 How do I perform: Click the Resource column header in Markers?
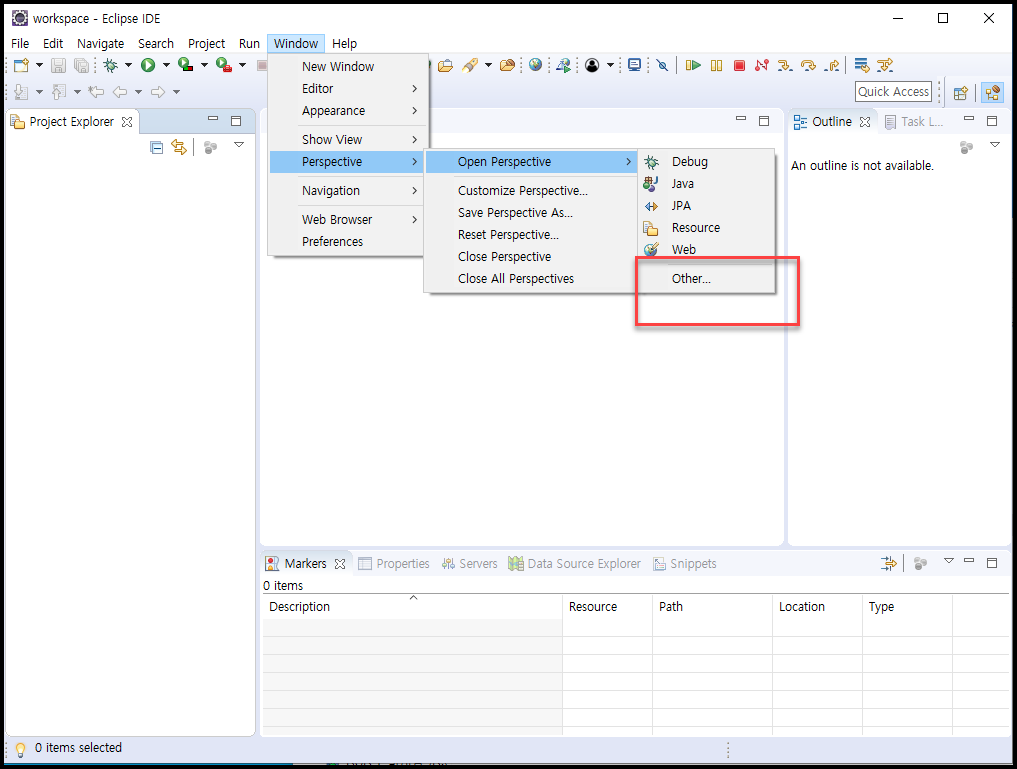608,607
